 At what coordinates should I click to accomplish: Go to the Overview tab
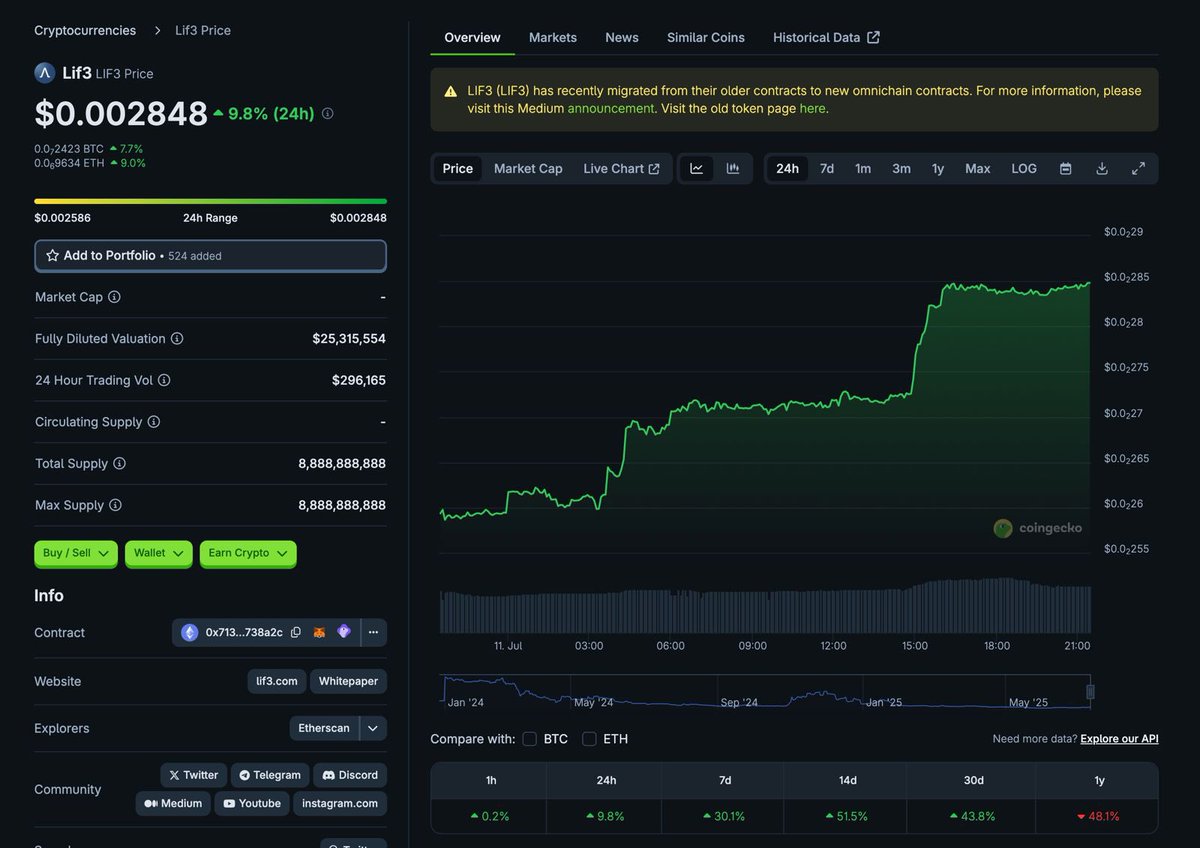point(472,37)
